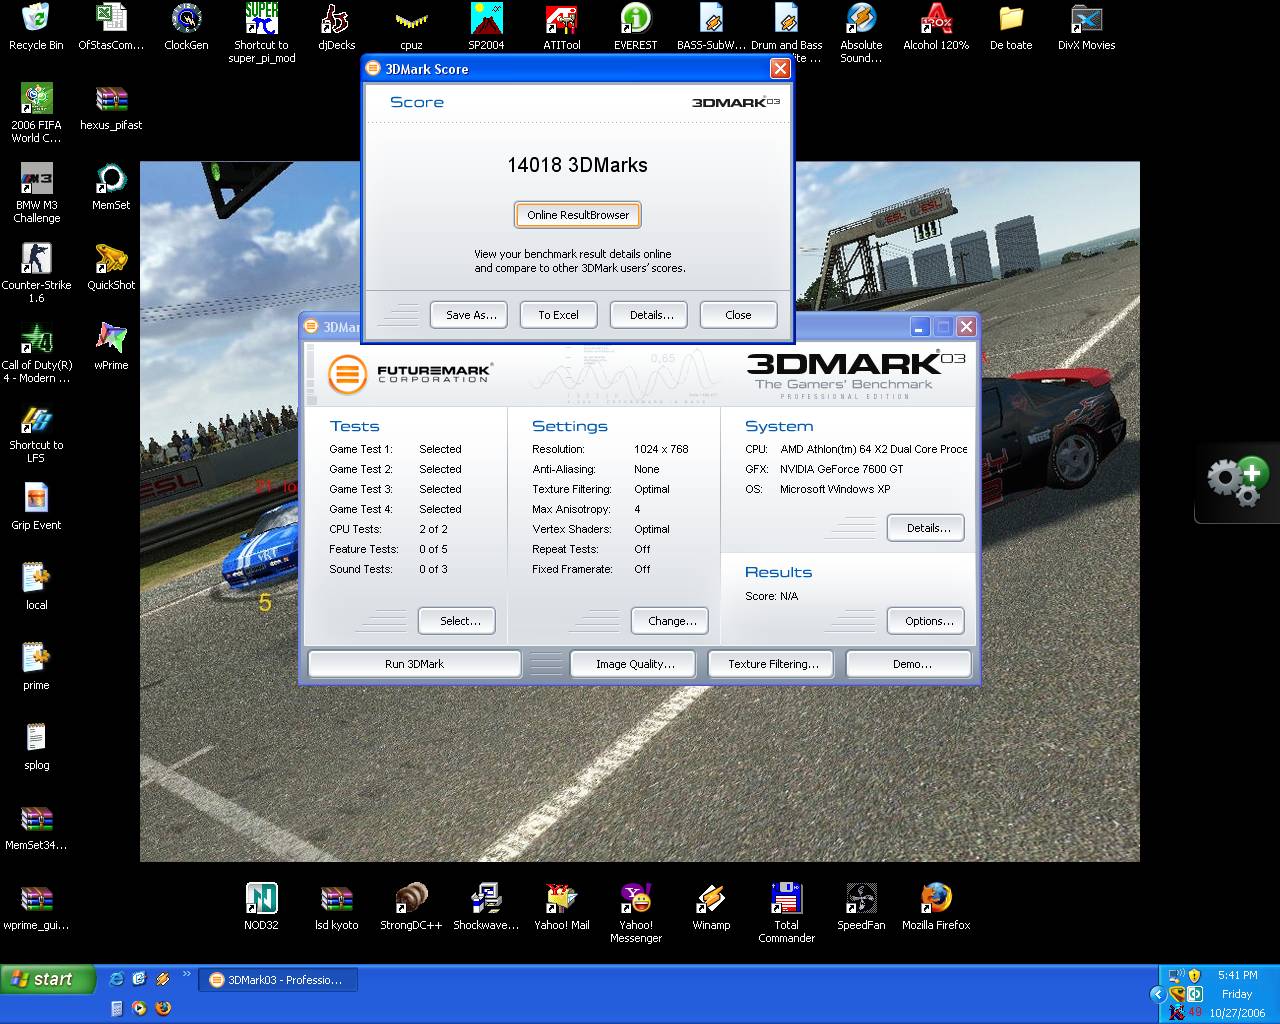Click Close button in the Score dialog
This screenshot has height=1024, width=1280.
(x=738, y=315)
